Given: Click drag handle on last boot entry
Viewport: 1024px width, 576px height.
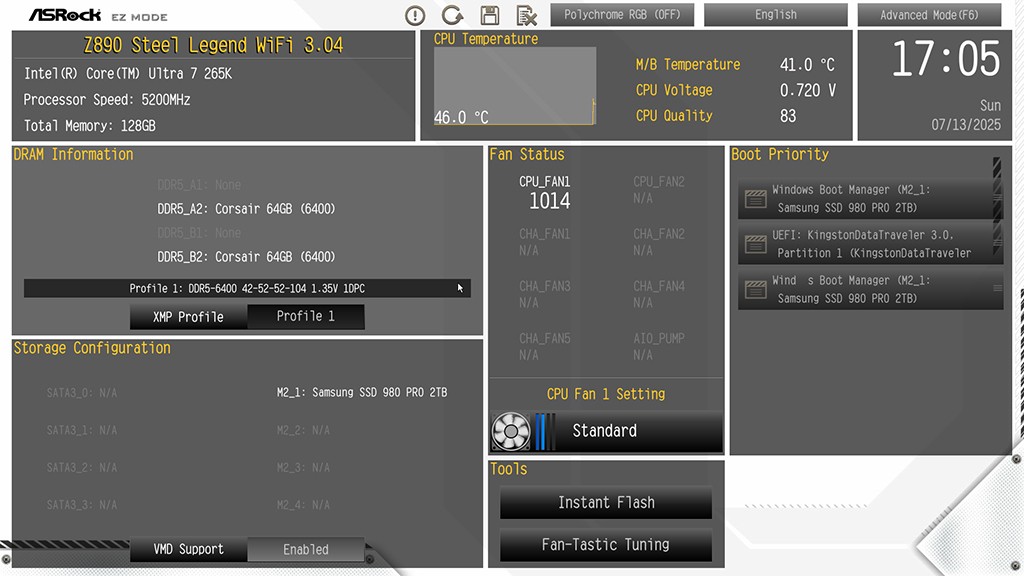Looking at the screenshot, I should [997, 288].
